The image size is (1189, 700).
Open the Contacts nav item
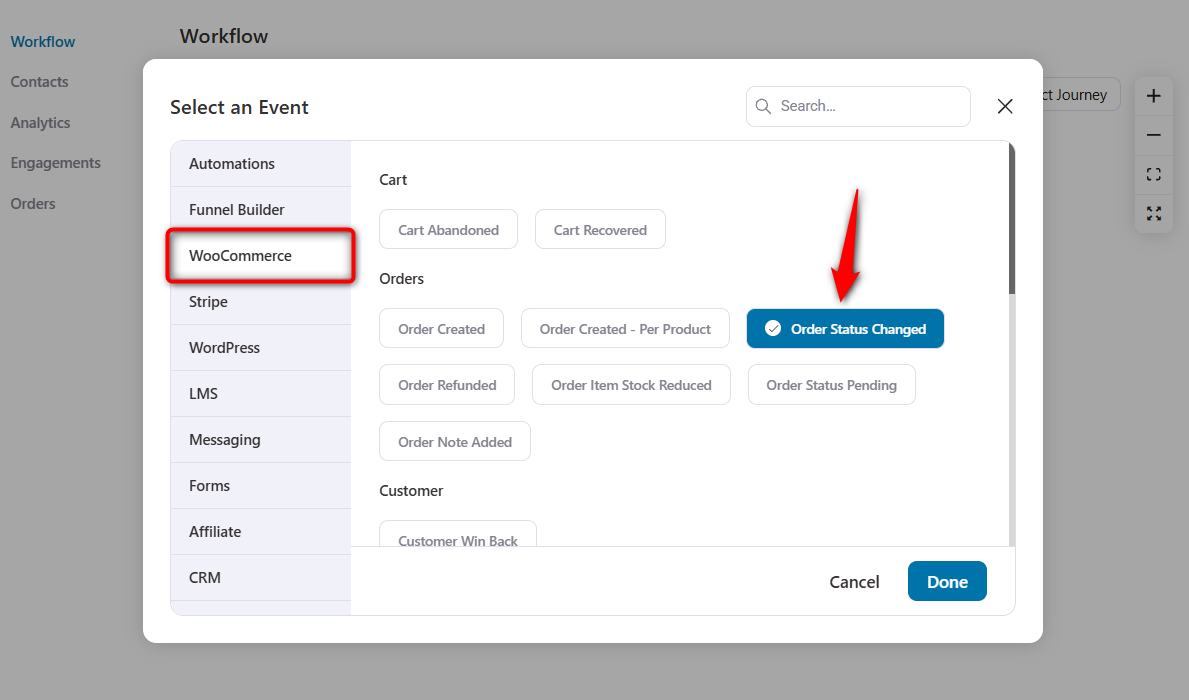[39, 82]
